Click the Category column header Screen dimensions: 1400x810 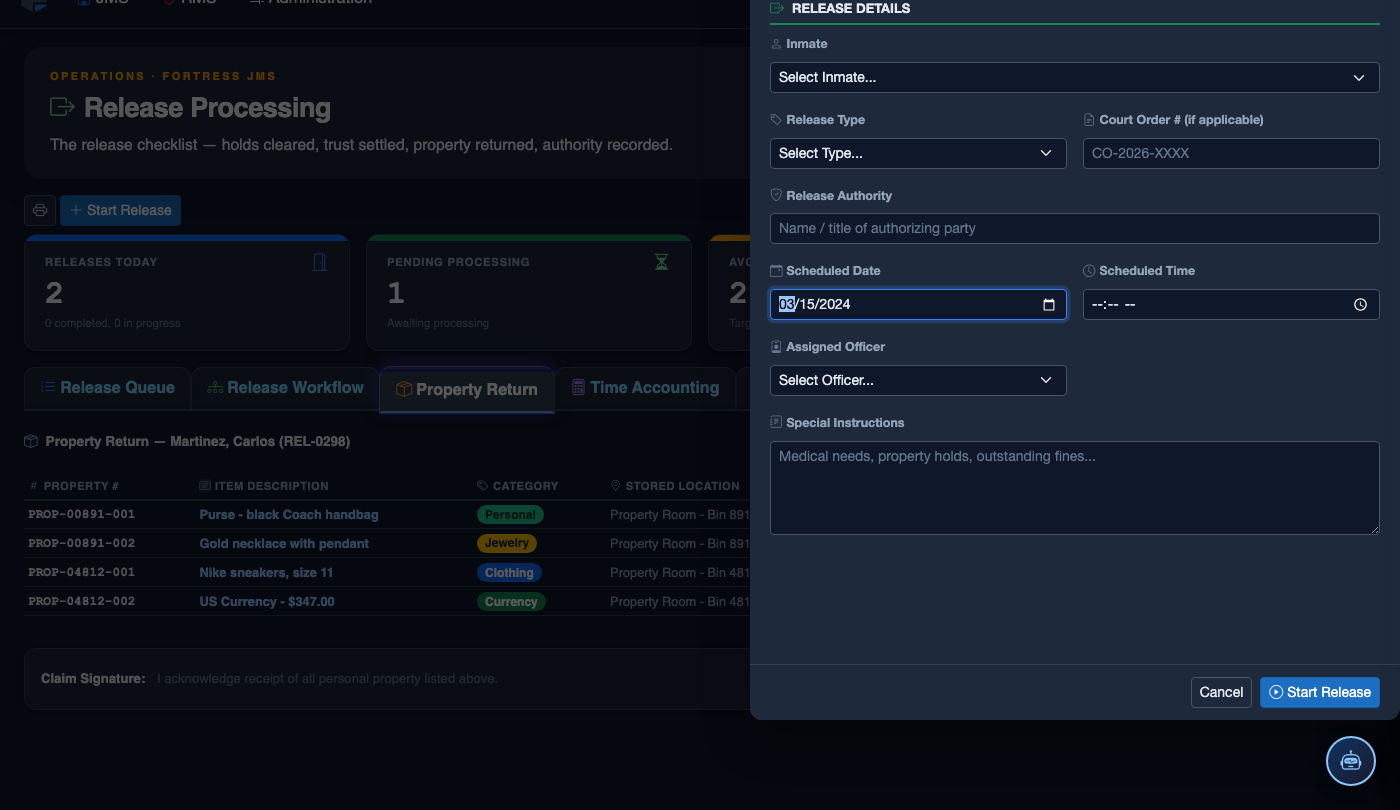518,486
